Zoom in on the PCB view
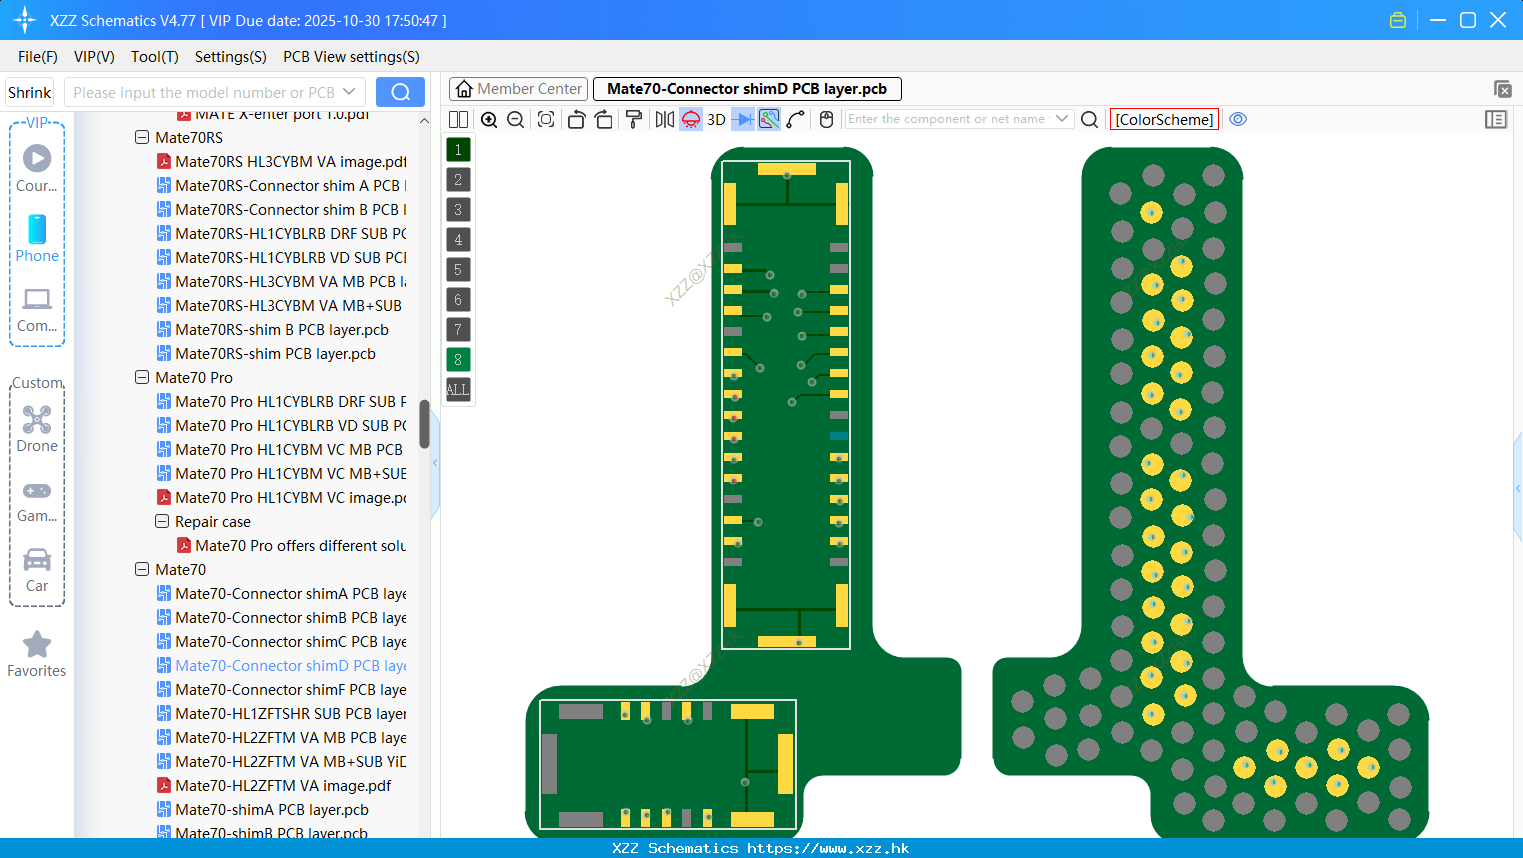 489,119
